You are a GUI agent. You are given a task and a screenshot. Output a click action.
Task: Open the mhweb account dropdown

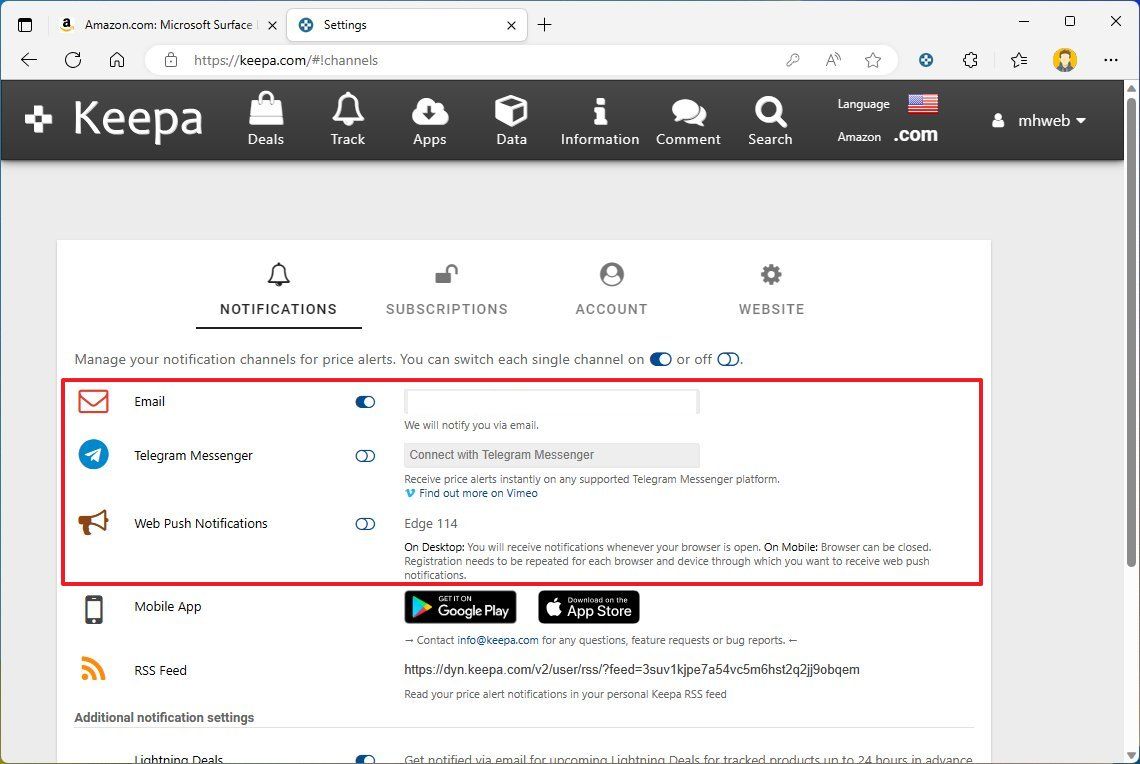pos(1040,120)
